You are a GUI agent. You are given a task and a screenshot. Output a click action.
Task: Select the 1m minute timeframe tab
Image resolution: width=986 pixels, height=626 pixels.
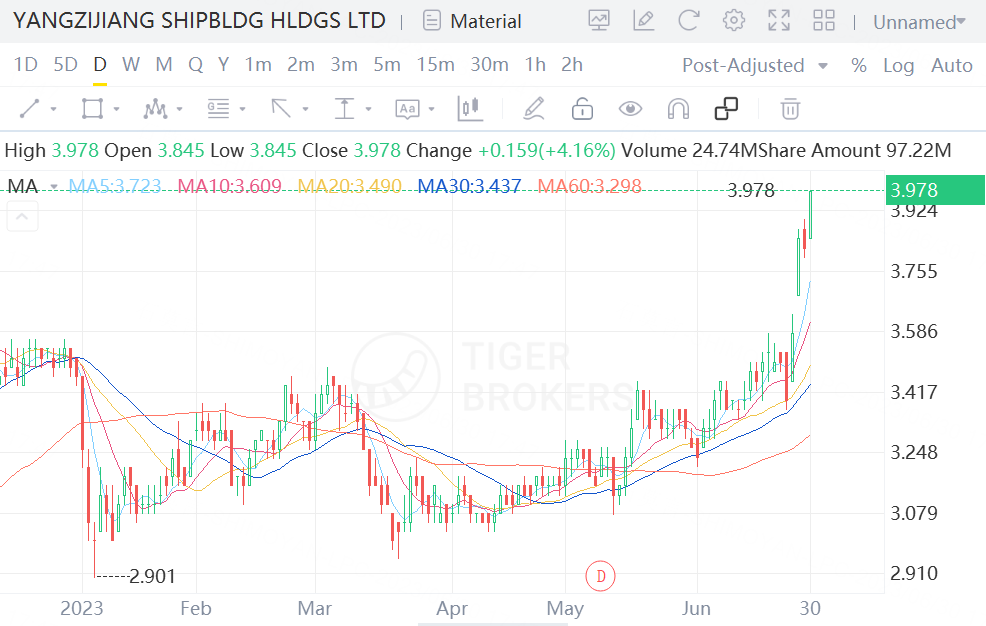[x=258, y=64]
